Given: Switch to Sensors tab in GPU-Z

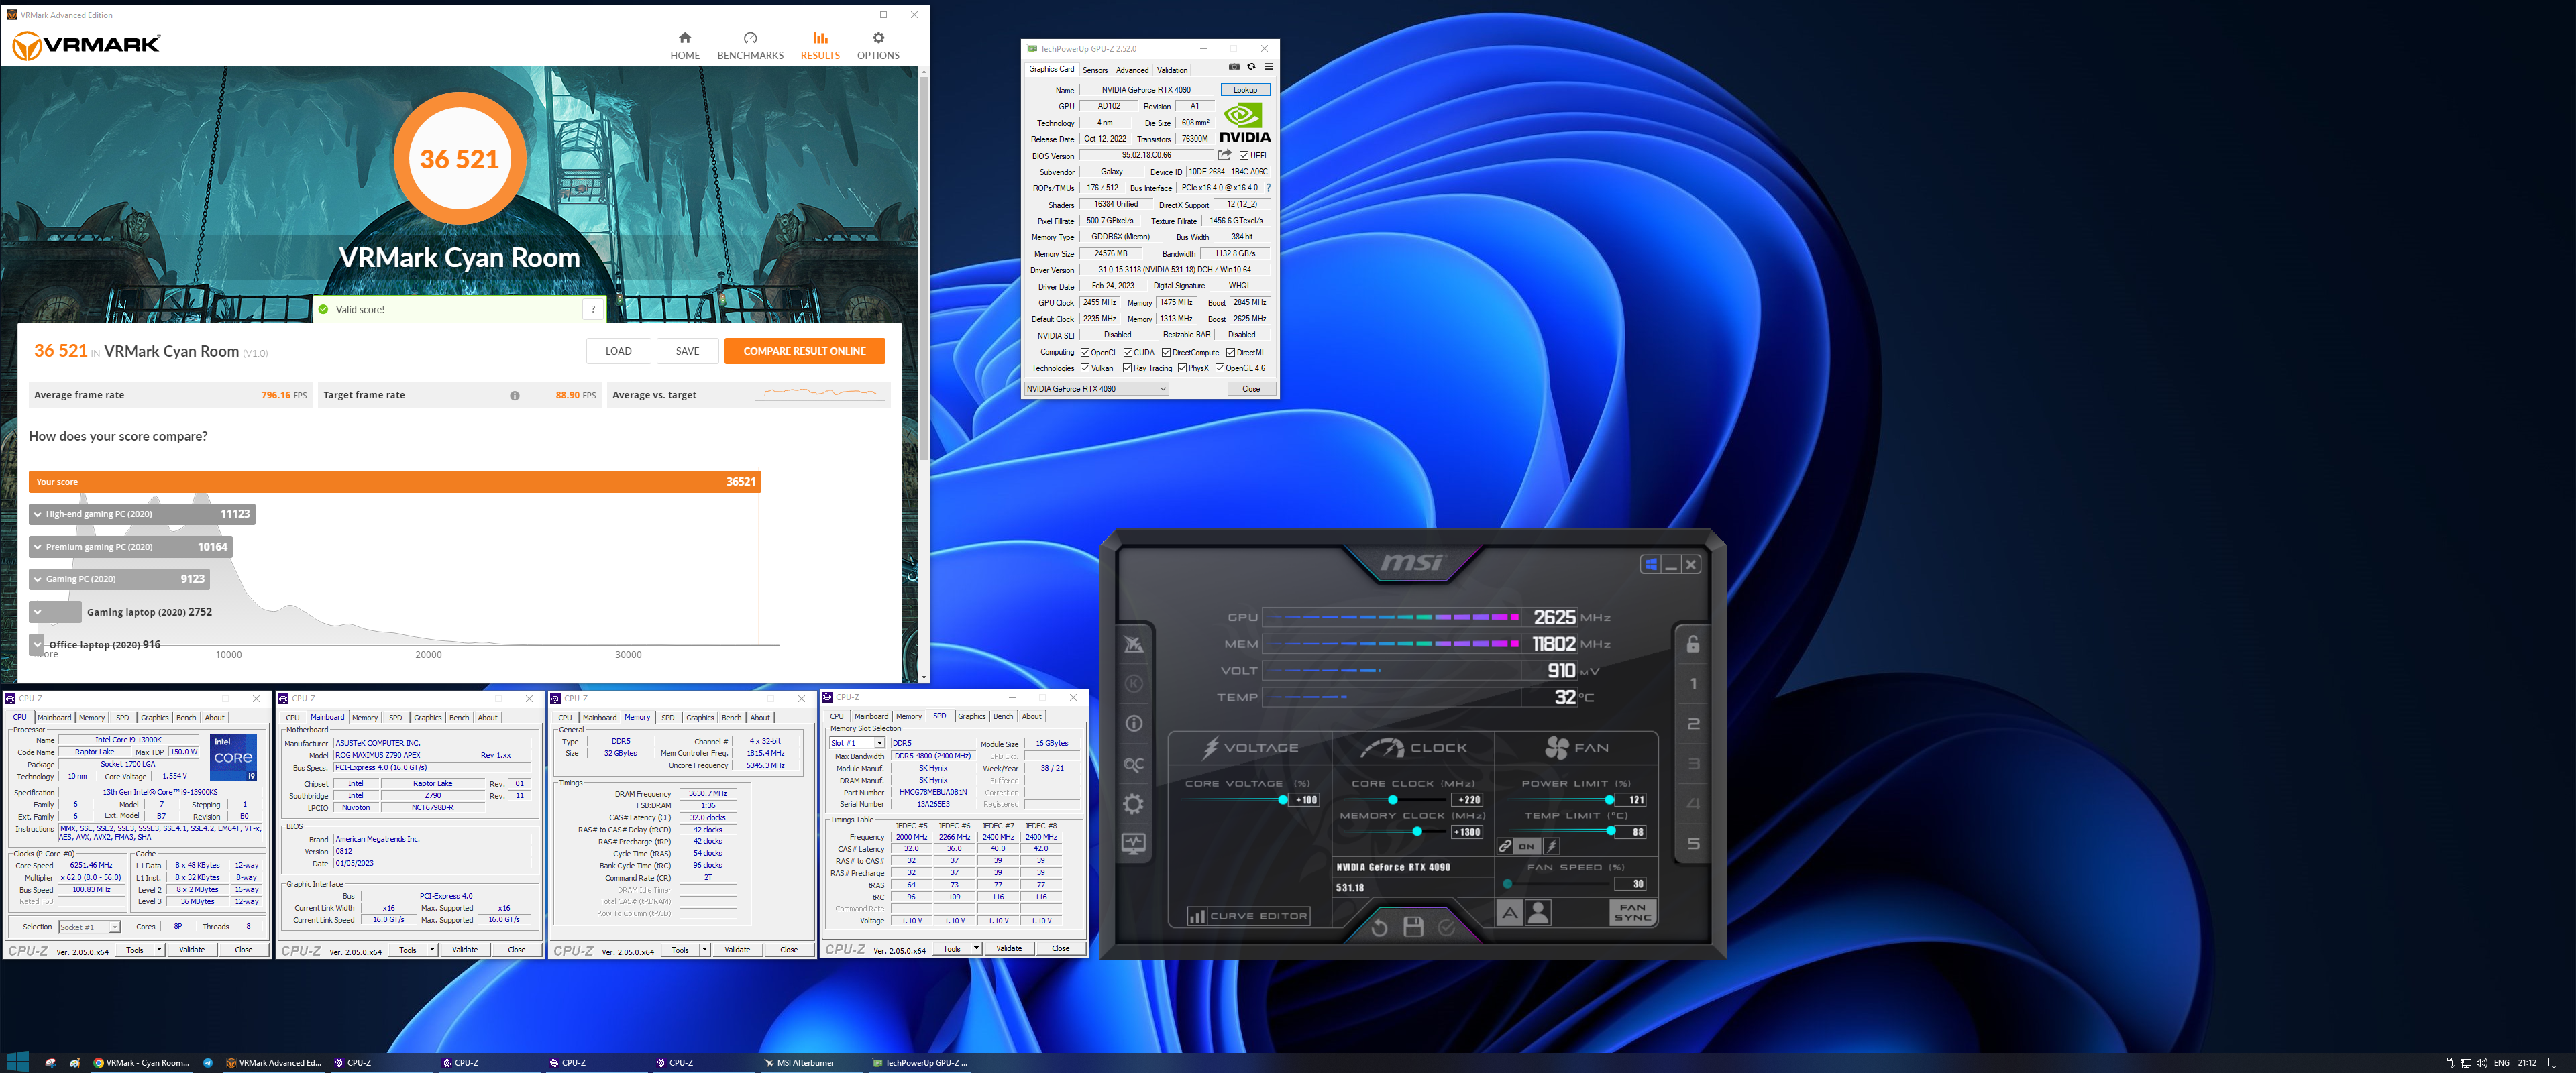Looking at the screenshot, I should click(x=1095, y=70).
